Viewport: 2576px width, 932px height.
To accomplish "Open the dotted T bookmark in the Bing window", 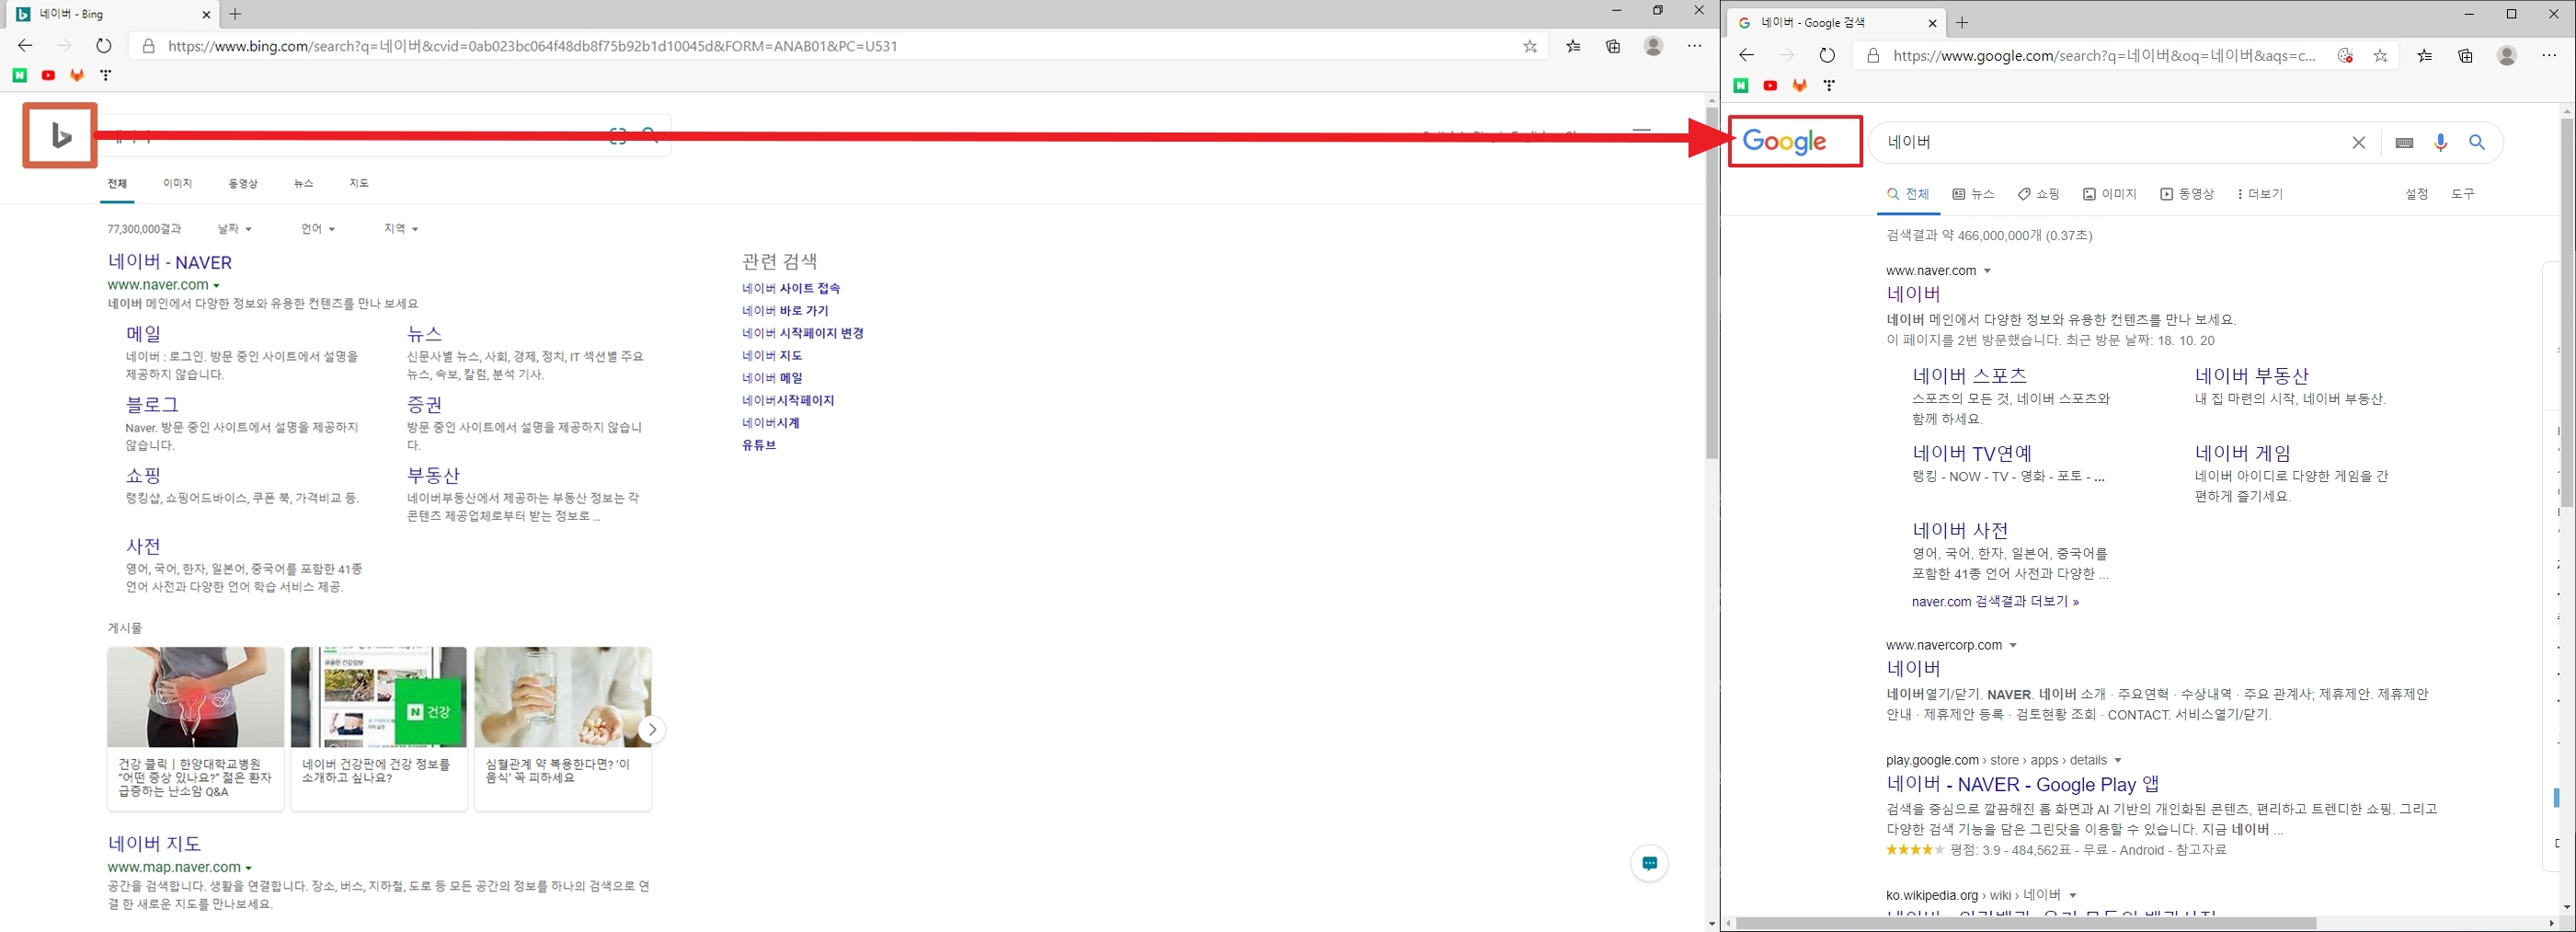I will coord(105,75).
